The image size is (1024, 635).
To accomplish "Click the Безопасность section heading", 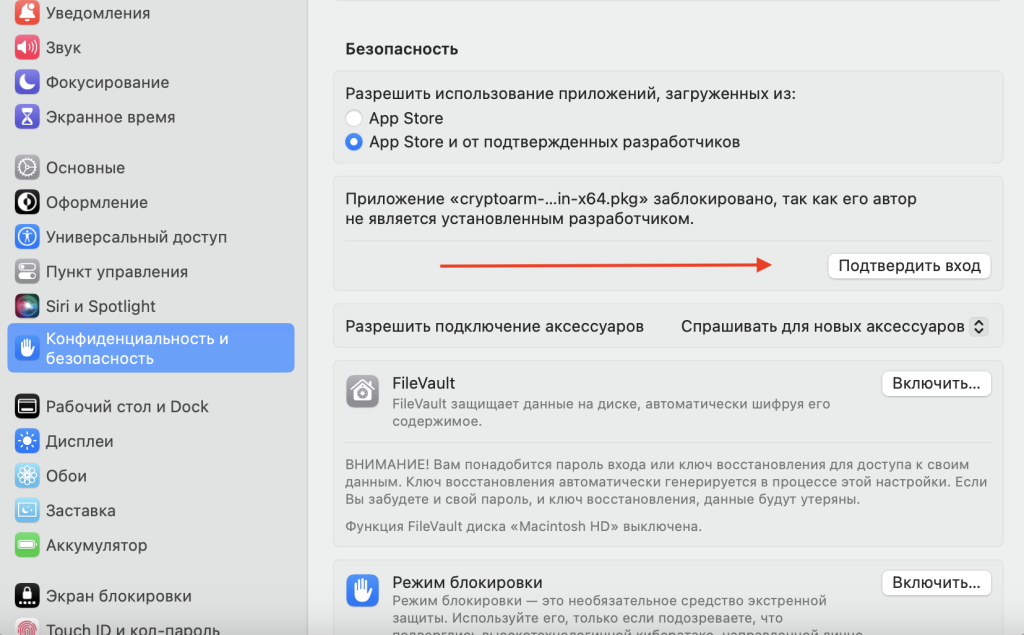I will point(402,49).
